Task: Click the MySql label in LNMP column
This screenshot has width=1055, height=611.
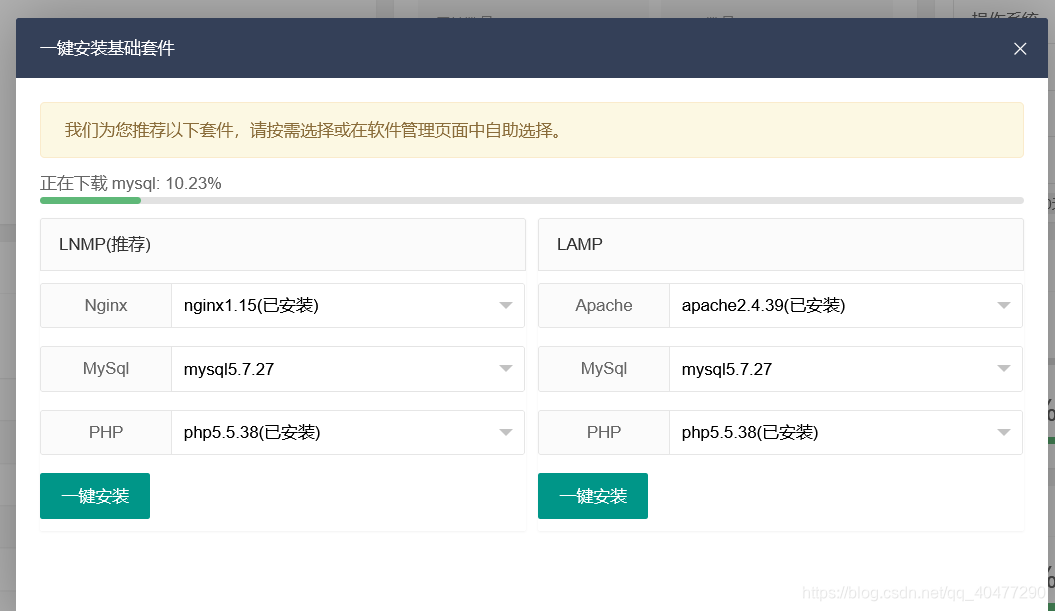Action: point(106,369)
